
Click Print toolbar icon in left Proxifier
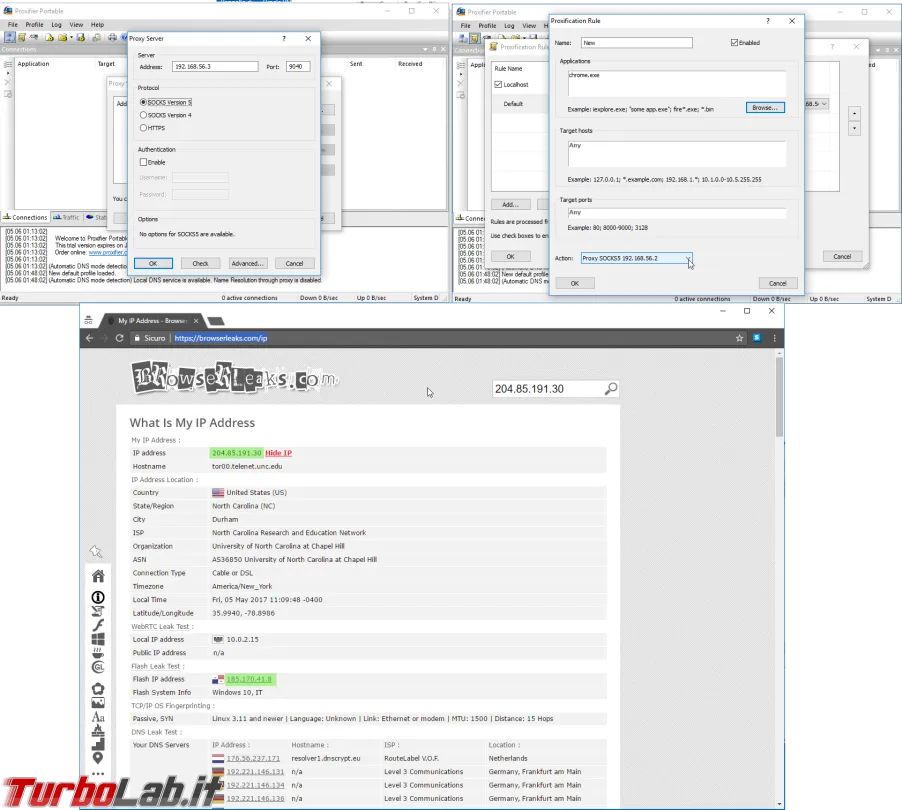click(113, 37)
